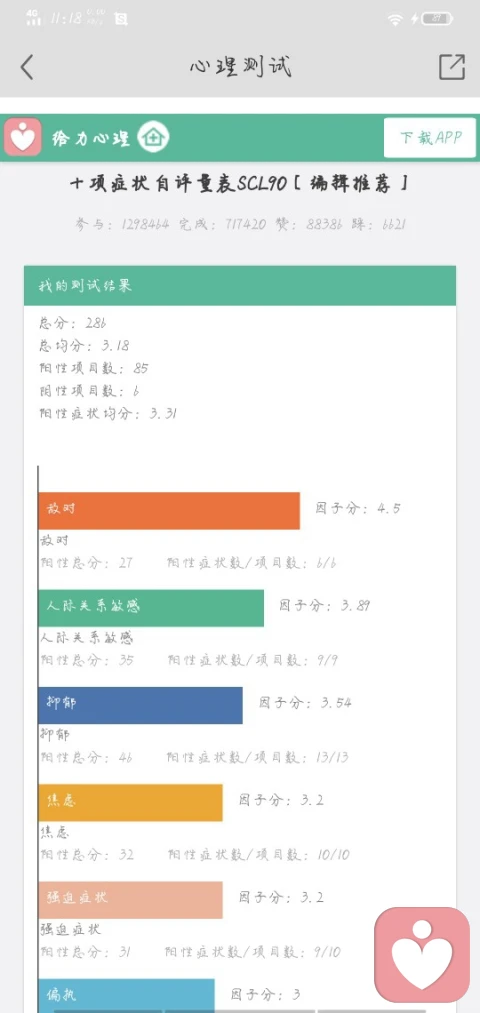Image resolution: width=480 pixels, height=1013 pixels.
Task: Select the salmon 强迫症状 bar
Action: [x=130, y=899]
